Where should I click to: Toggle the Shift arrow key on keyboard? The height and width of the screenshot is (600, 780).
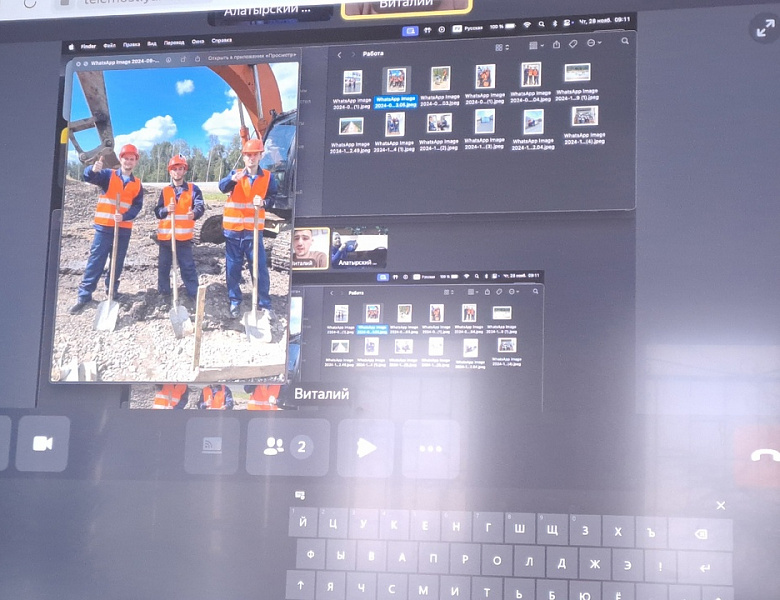(x=300, y=586)
